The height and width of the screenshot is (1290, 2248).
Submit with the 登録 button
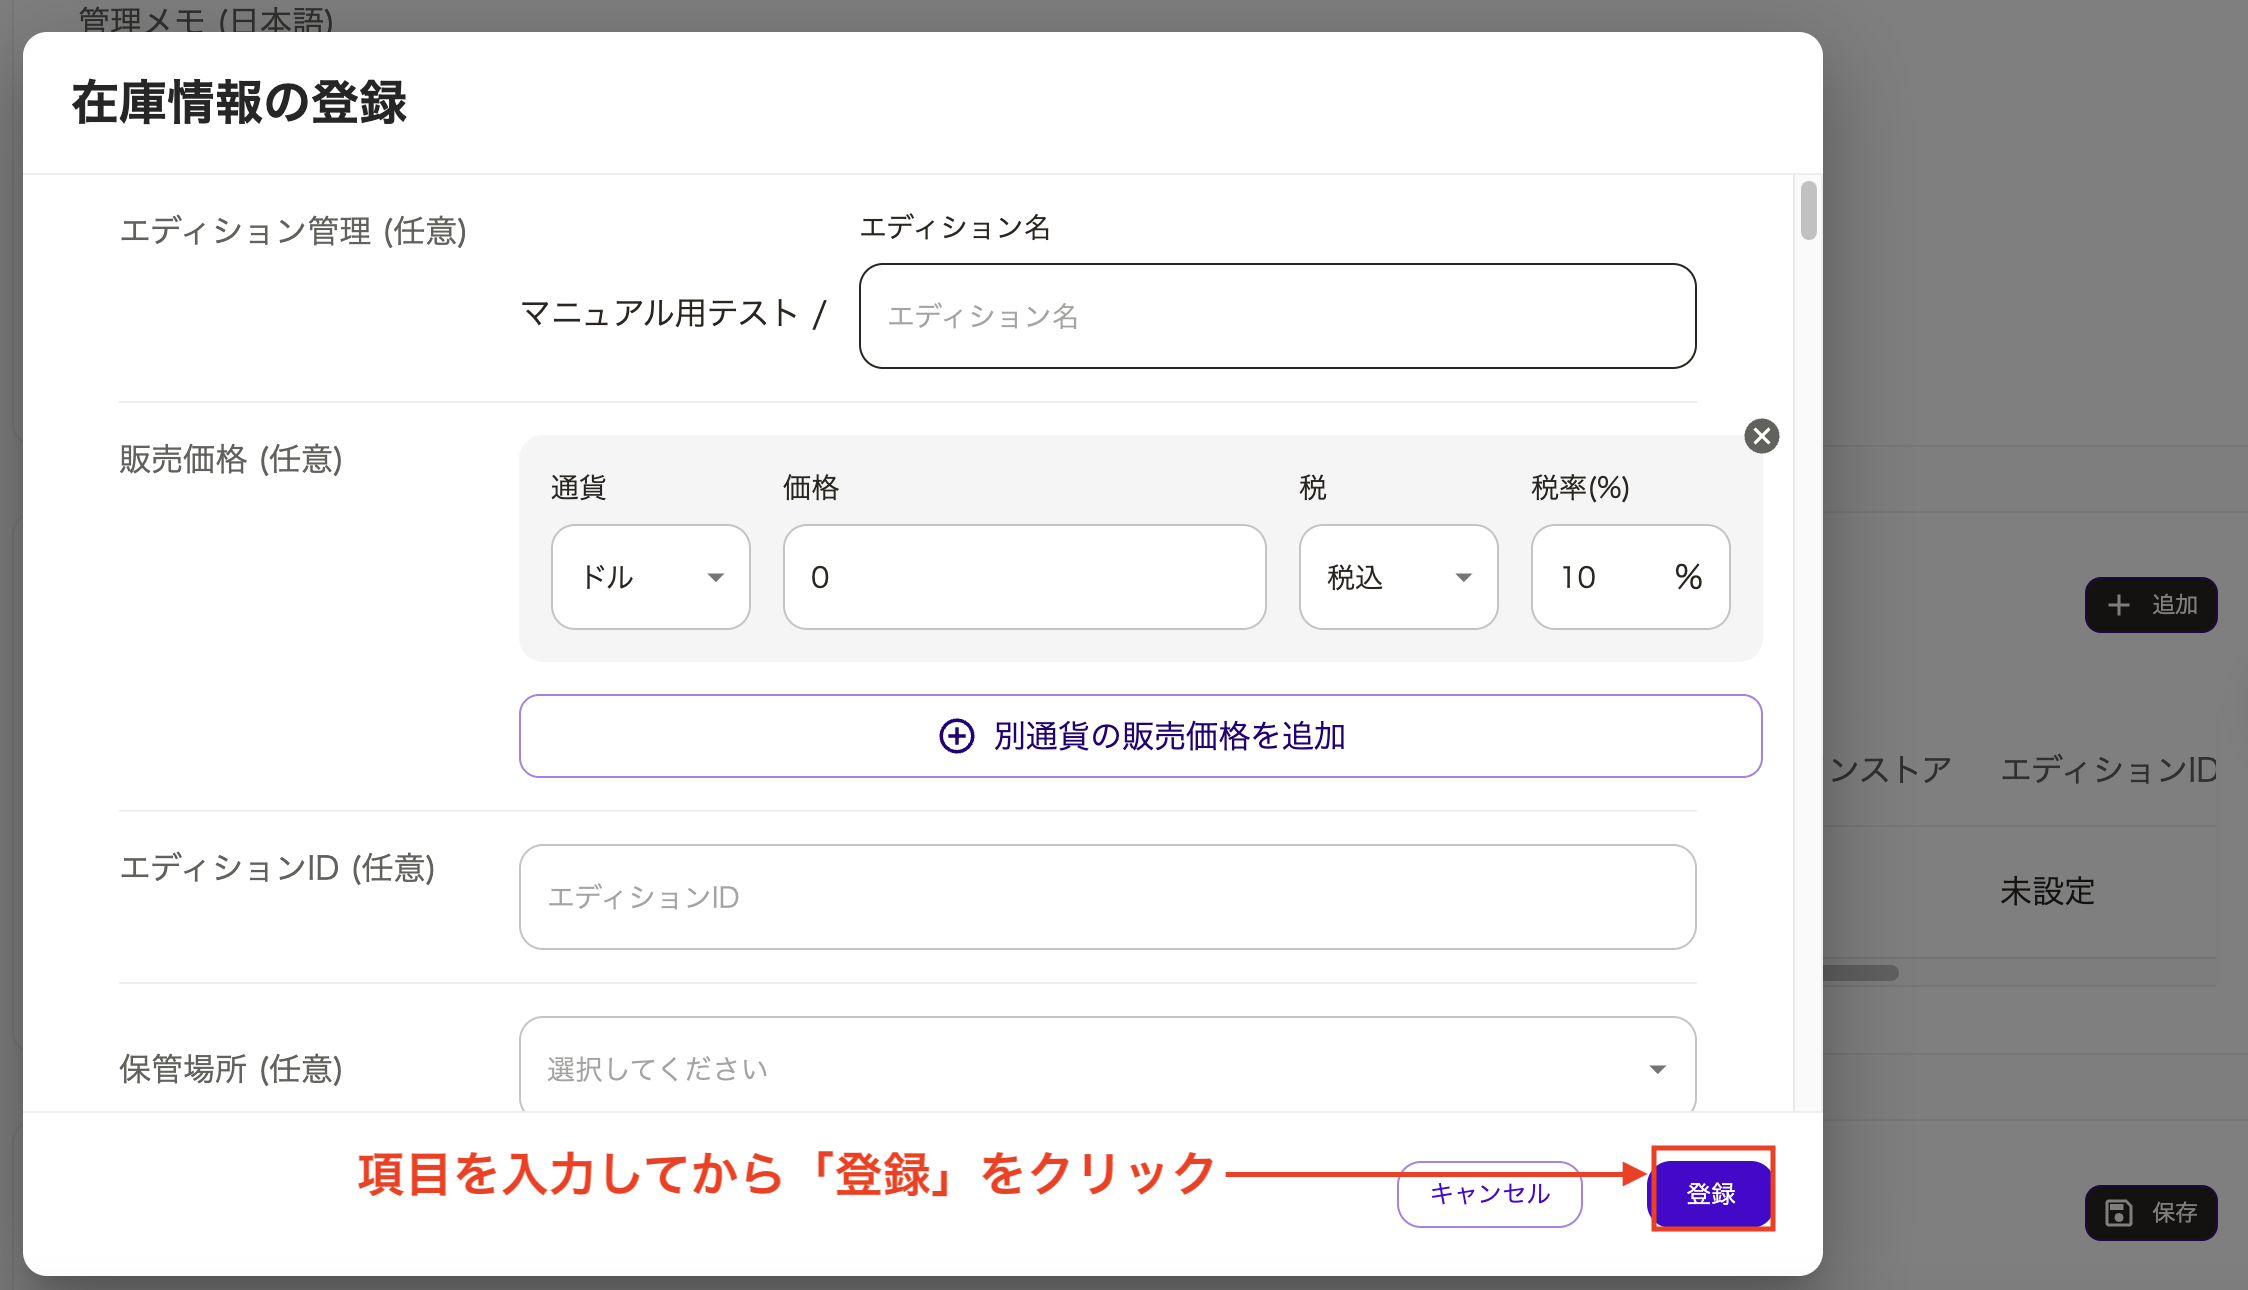(1711, 1193)
